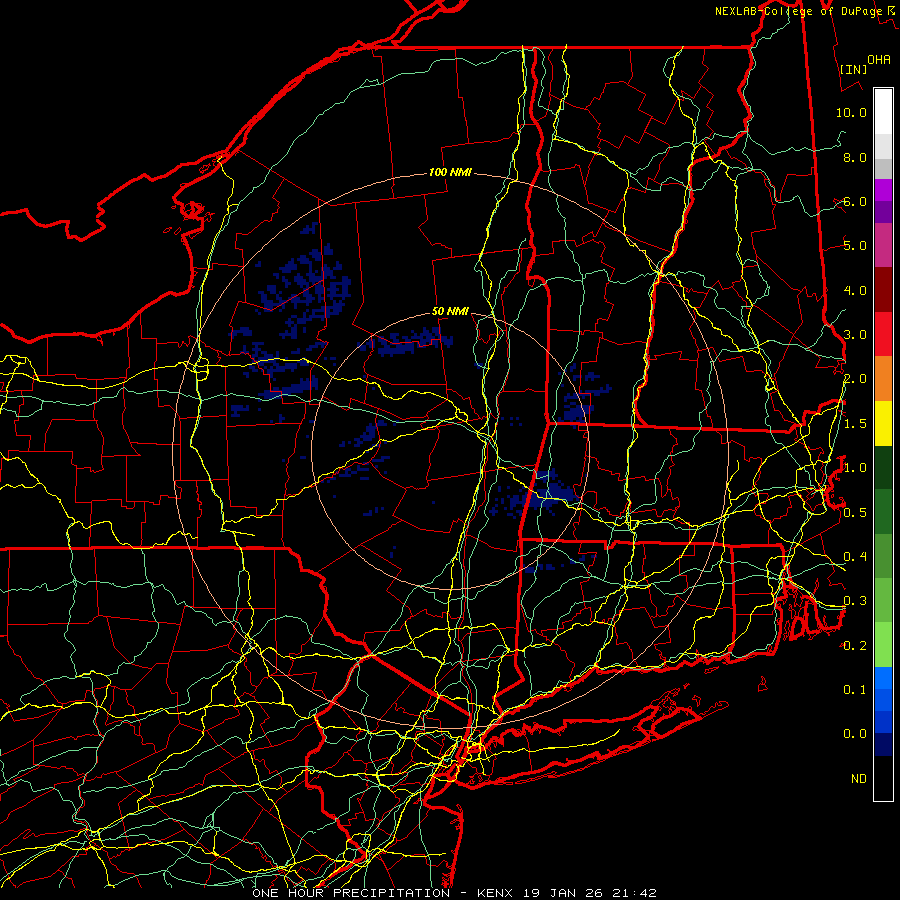Click the 50 NMI range ring label
Image resolution: width=900 pixels, height=900 pixels.
(450, 312)
